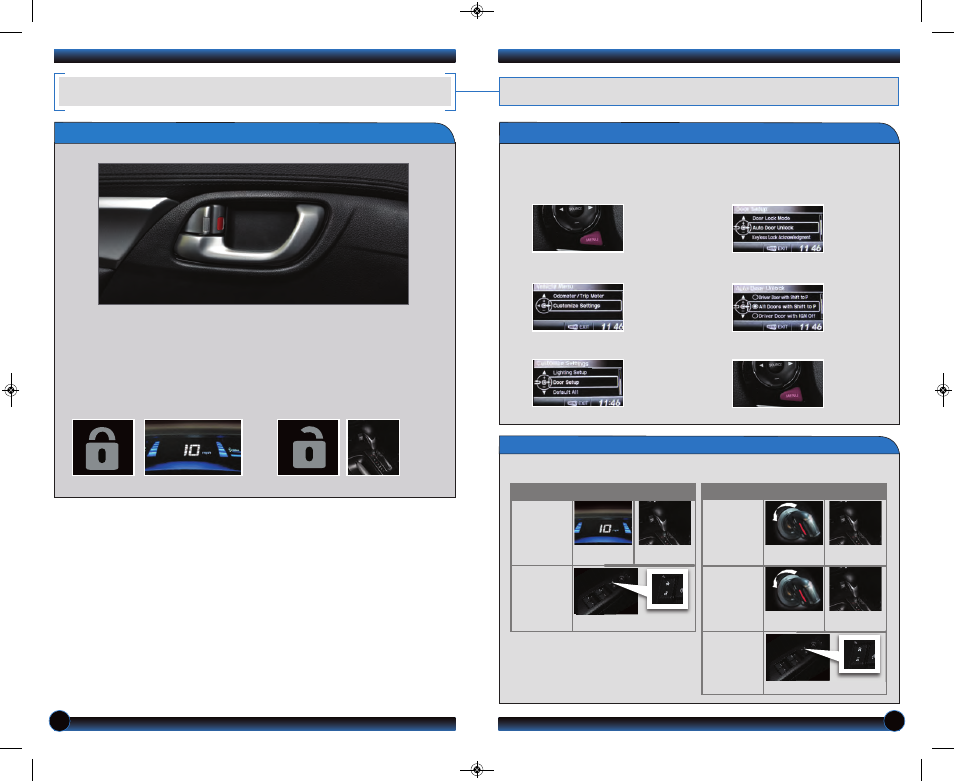Viewport: 954px width, 781px height.
Task: Click the steering wheel MENU button photo above the Vehicle Menu screen
Action: click(578, 228)
